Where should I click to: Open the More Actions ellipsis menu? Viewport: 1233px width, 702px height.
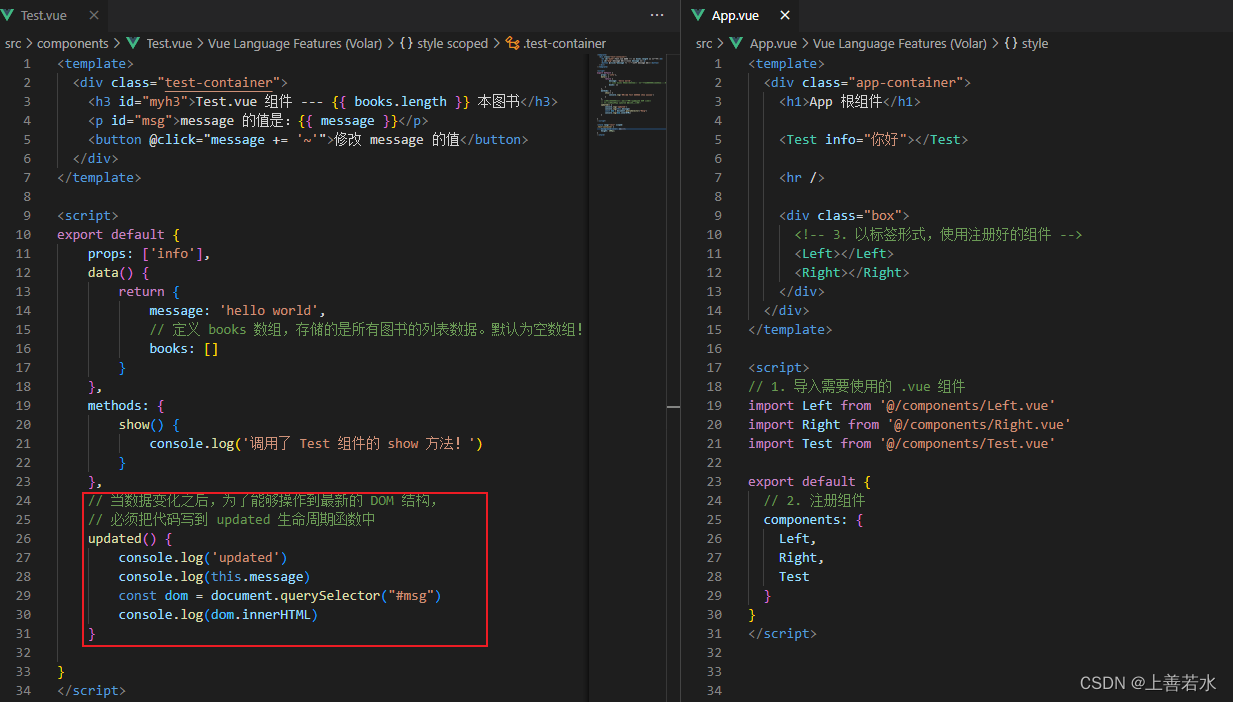pyautogui.click(x=657, y=15)
